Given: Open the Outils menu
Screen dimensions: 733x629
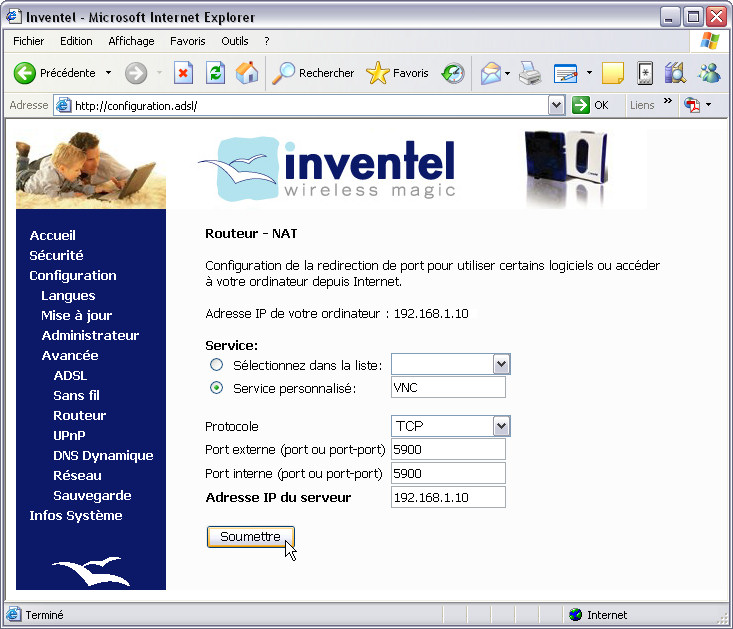Looking at the screenshot, I should [235, 41].
